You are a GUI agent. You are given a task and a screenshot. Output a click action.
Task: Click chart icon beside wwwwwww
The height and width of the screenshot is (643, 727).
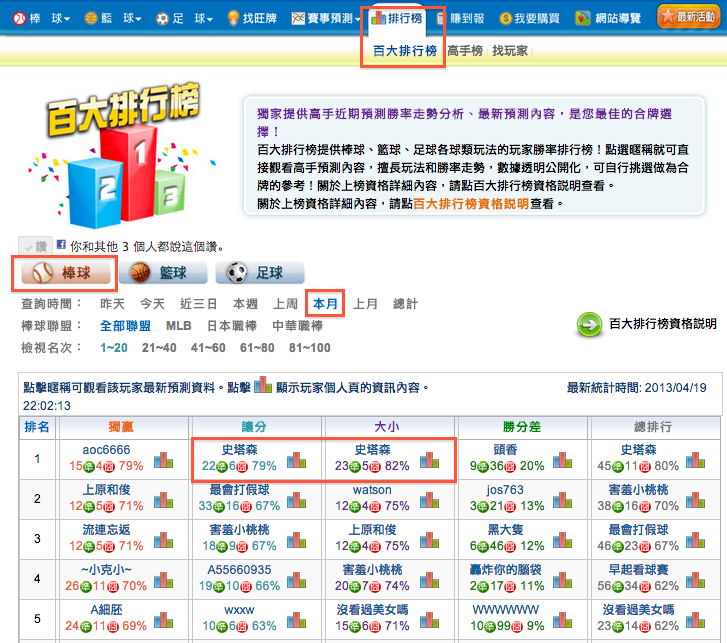[x=562, y=619]
